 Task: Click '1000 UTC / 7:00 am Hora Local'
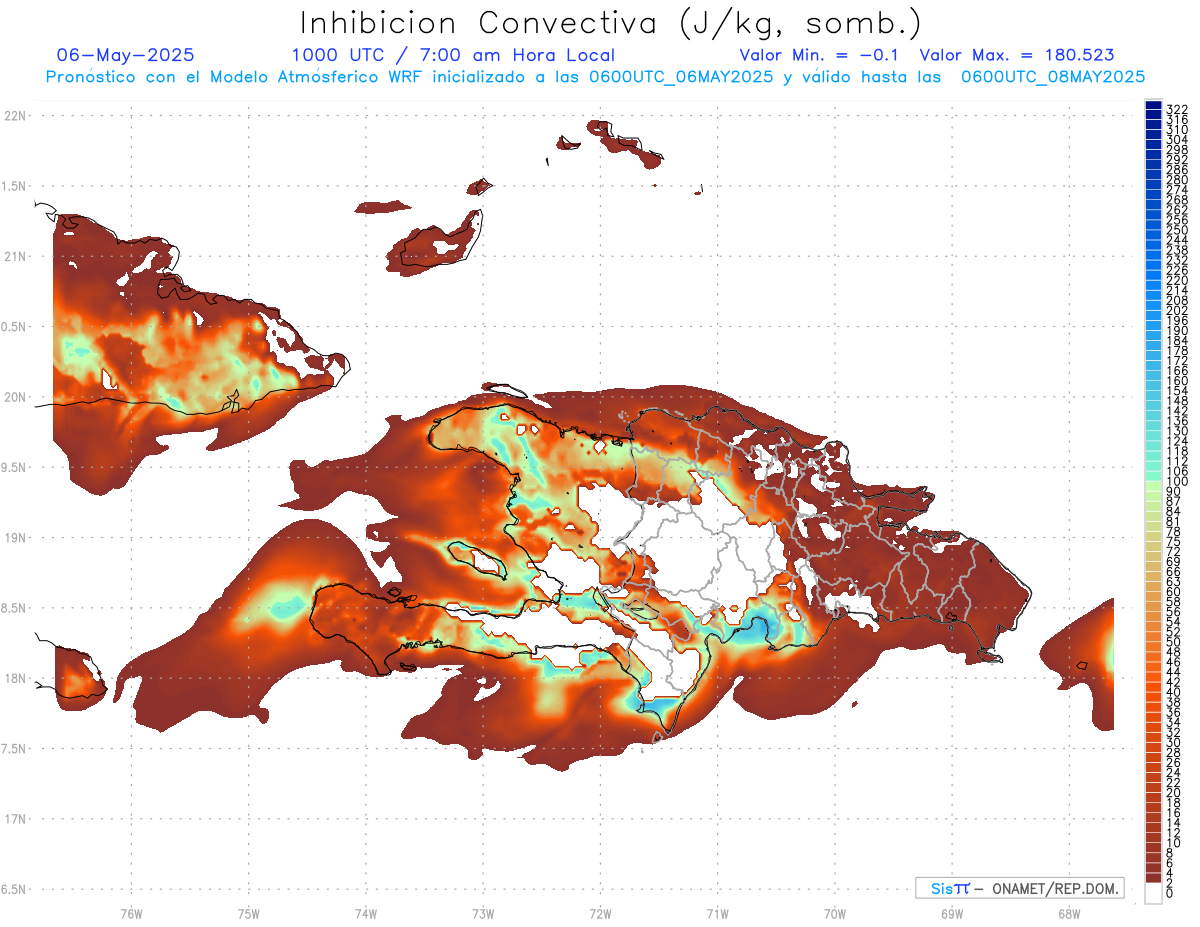(x=453, y=55)
